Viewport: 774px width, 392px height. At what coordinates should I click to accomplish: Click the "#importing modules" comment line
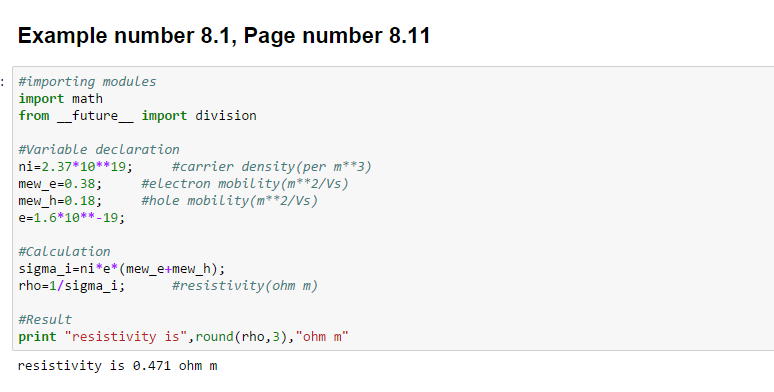[87, 81]
